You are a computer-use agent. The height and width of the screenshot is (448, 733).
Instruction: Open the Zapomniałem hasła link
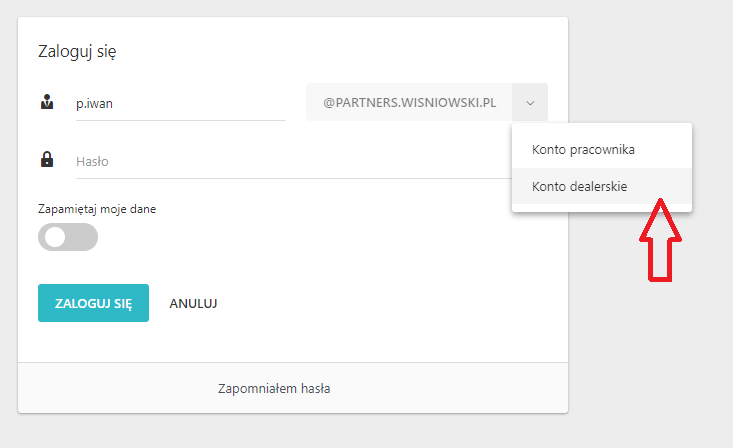274,388
